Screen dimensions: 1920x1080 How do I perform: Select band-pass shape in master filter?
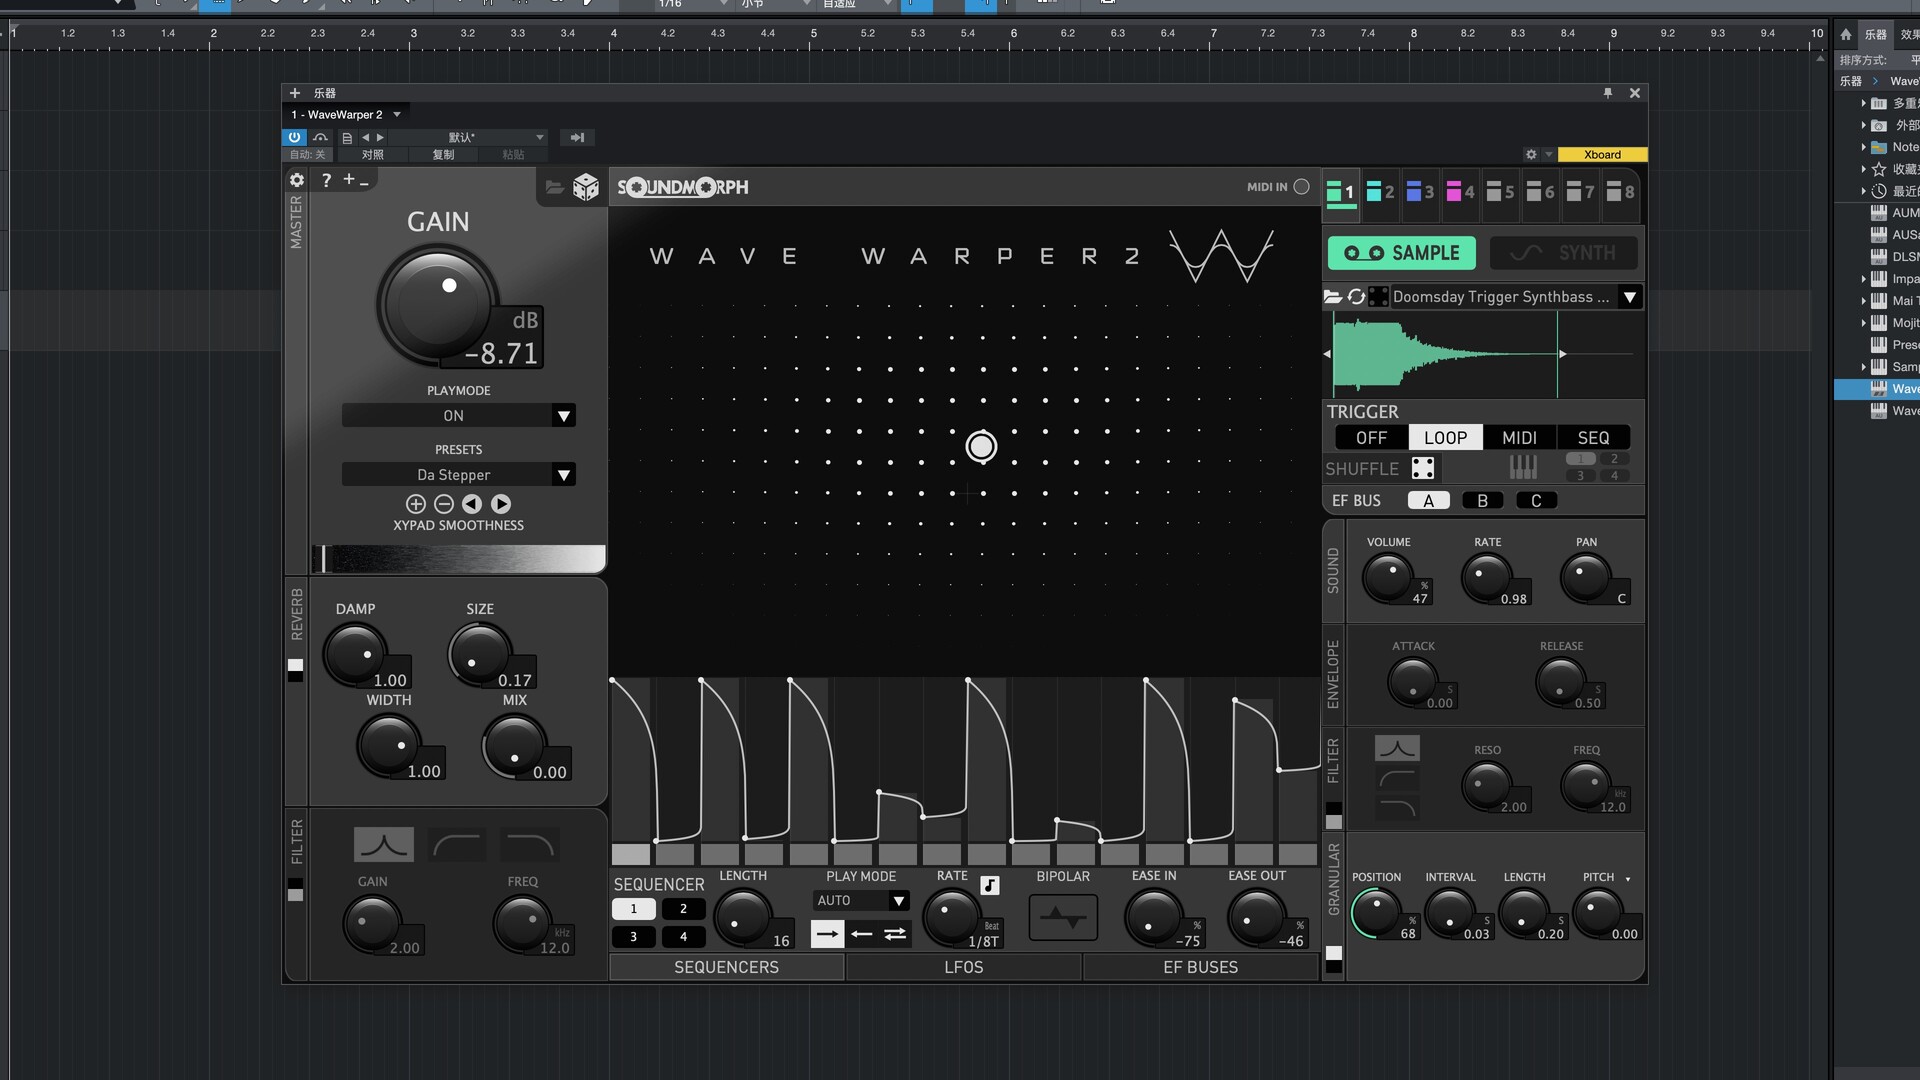pos(383,845)
